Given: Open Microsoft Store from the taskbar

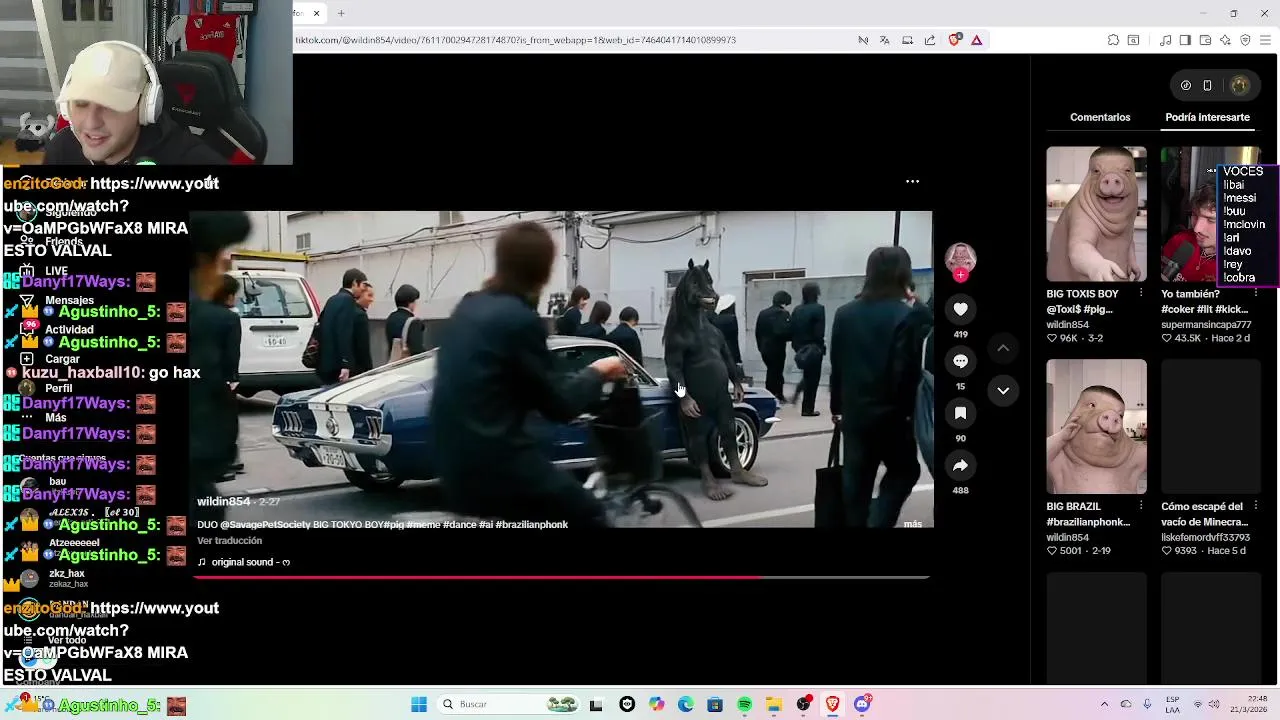Looking at the screenshot, I should (x=715, y=704).
